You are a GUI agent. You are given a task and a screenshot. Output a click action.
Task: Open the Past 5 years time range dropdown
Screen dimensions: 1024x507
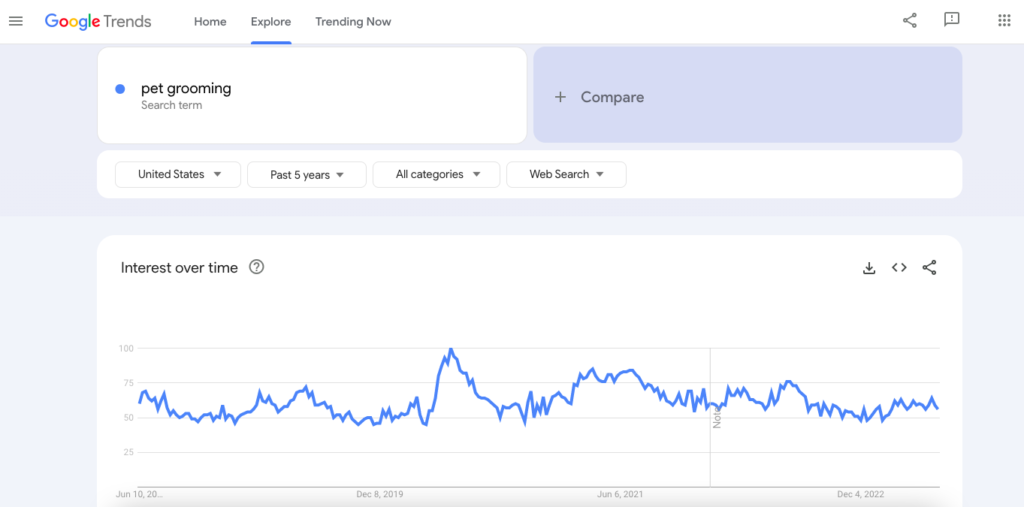coord(306,174)
